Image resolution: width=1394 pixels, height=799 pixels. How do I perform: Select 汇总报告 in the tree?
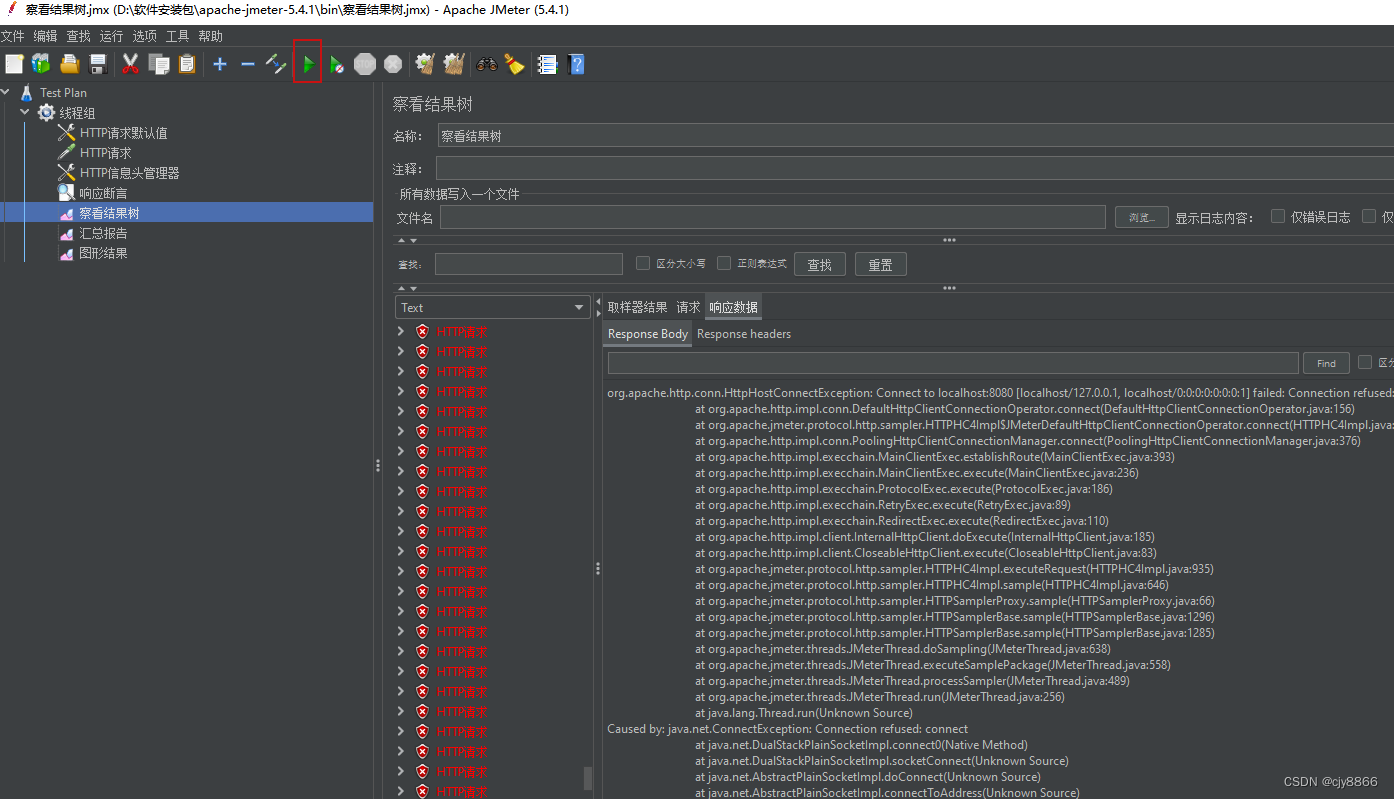click(103, 233)
